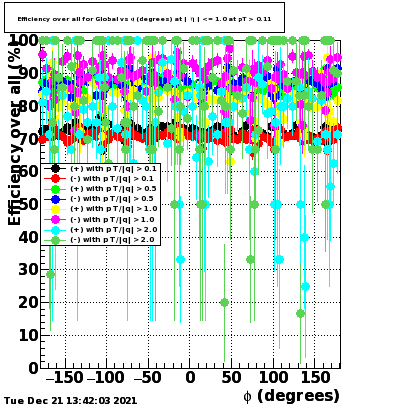Click the yellow legend marker
The image size is (400, 409).
click(x=56, y=209)
